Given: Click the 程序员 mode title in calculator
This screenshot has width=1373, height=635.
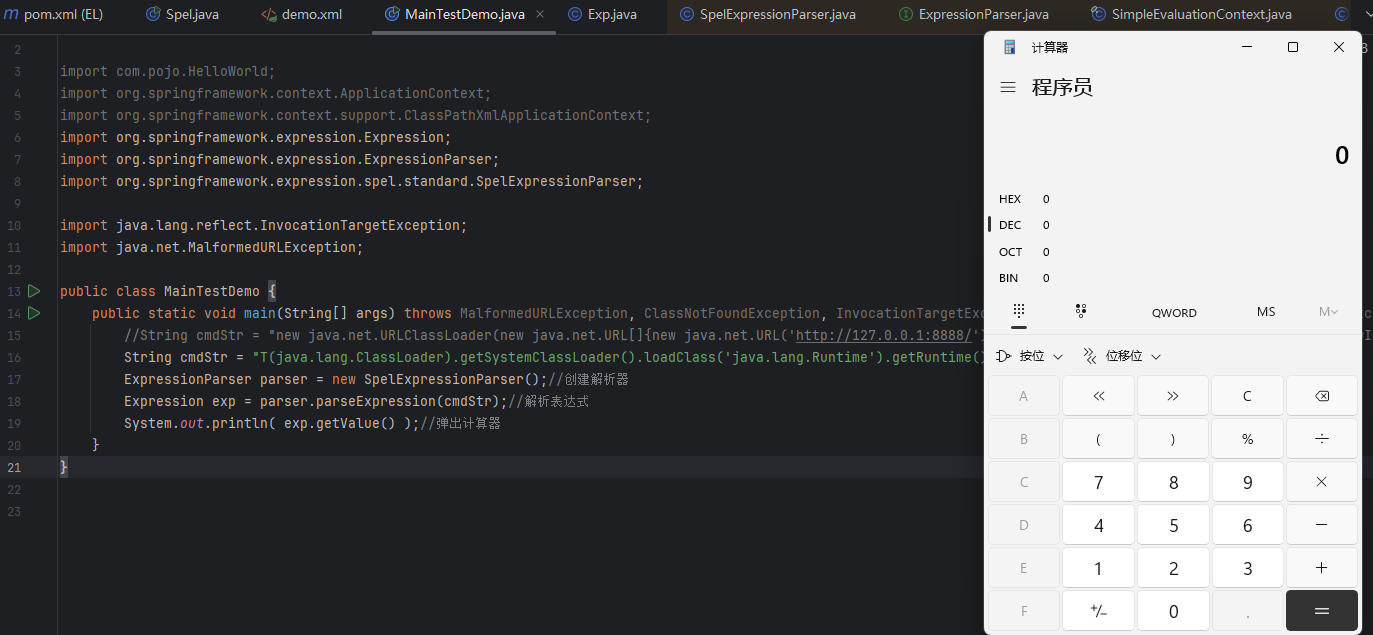Looking at the screenshot, I should 1062,87.
